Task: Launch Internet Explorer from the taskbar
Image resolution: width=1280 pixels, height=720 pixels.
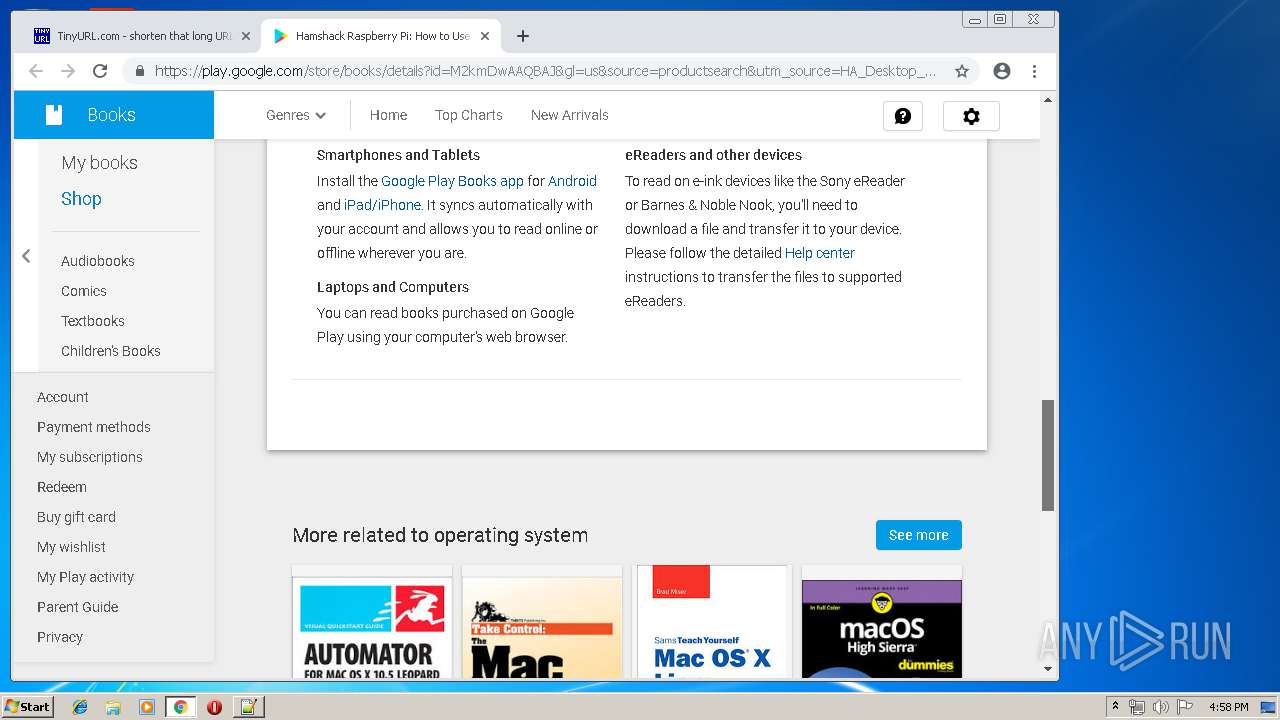Action: point(80,707)
